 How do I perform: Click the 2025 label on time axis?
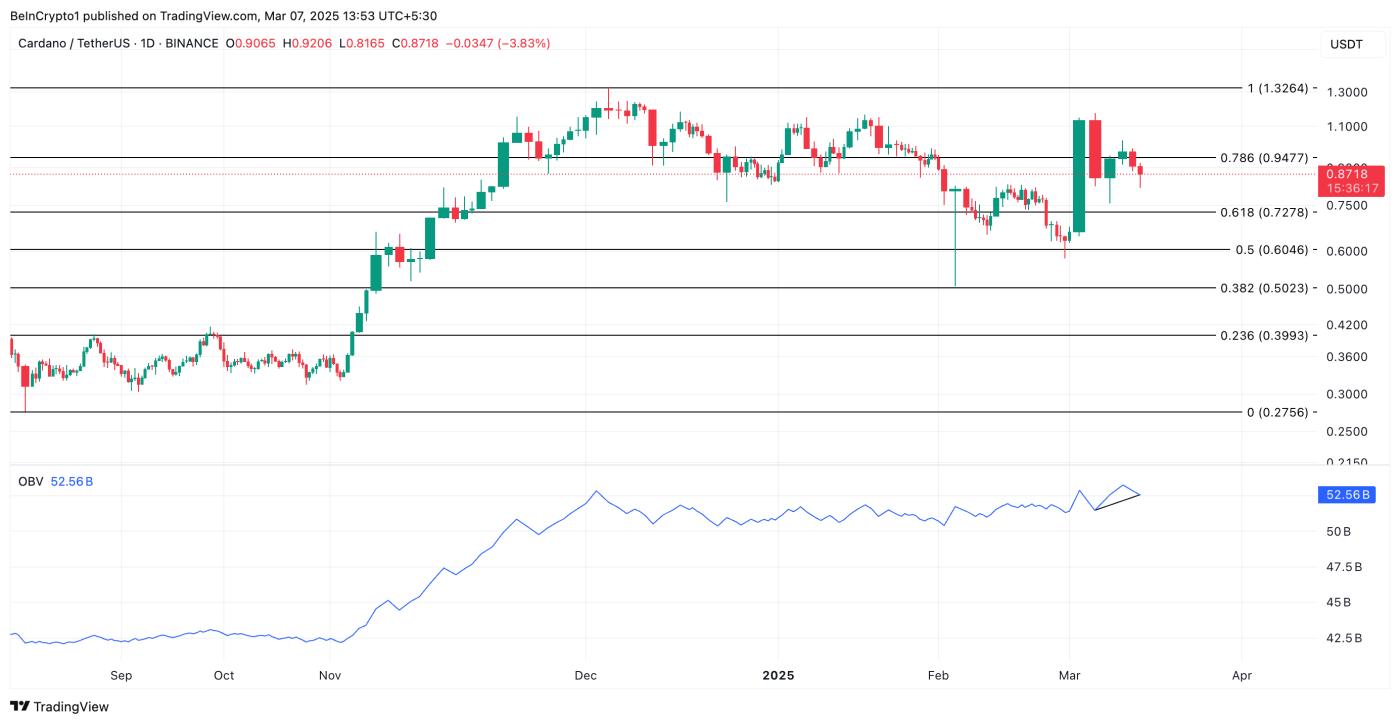778,675
